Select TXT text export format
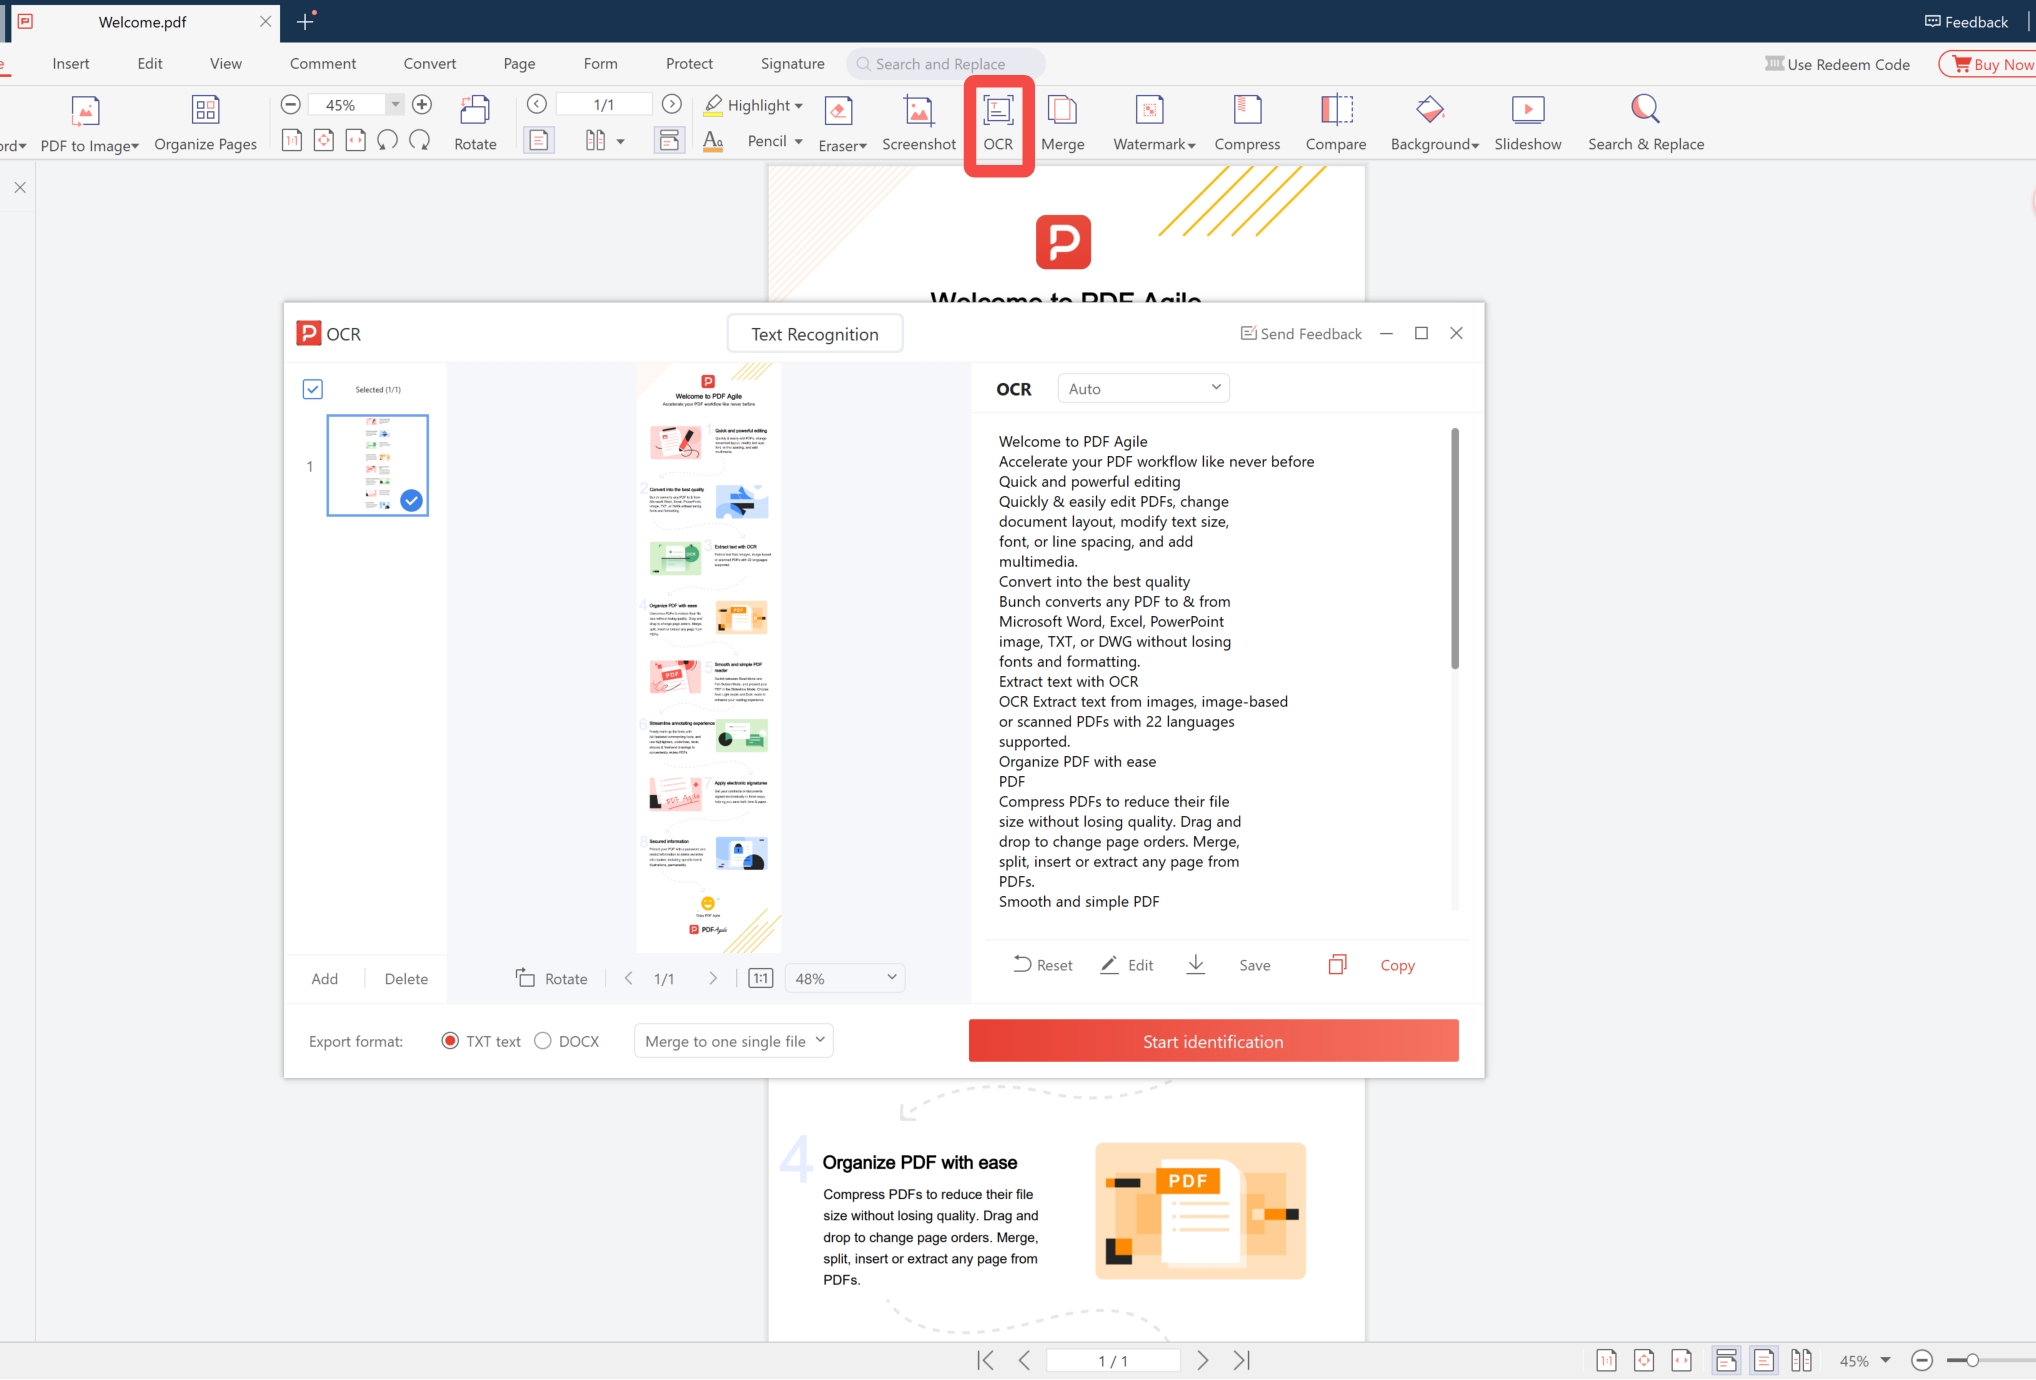This screenshot has width=2036, height=1380. coord(450,1041)
